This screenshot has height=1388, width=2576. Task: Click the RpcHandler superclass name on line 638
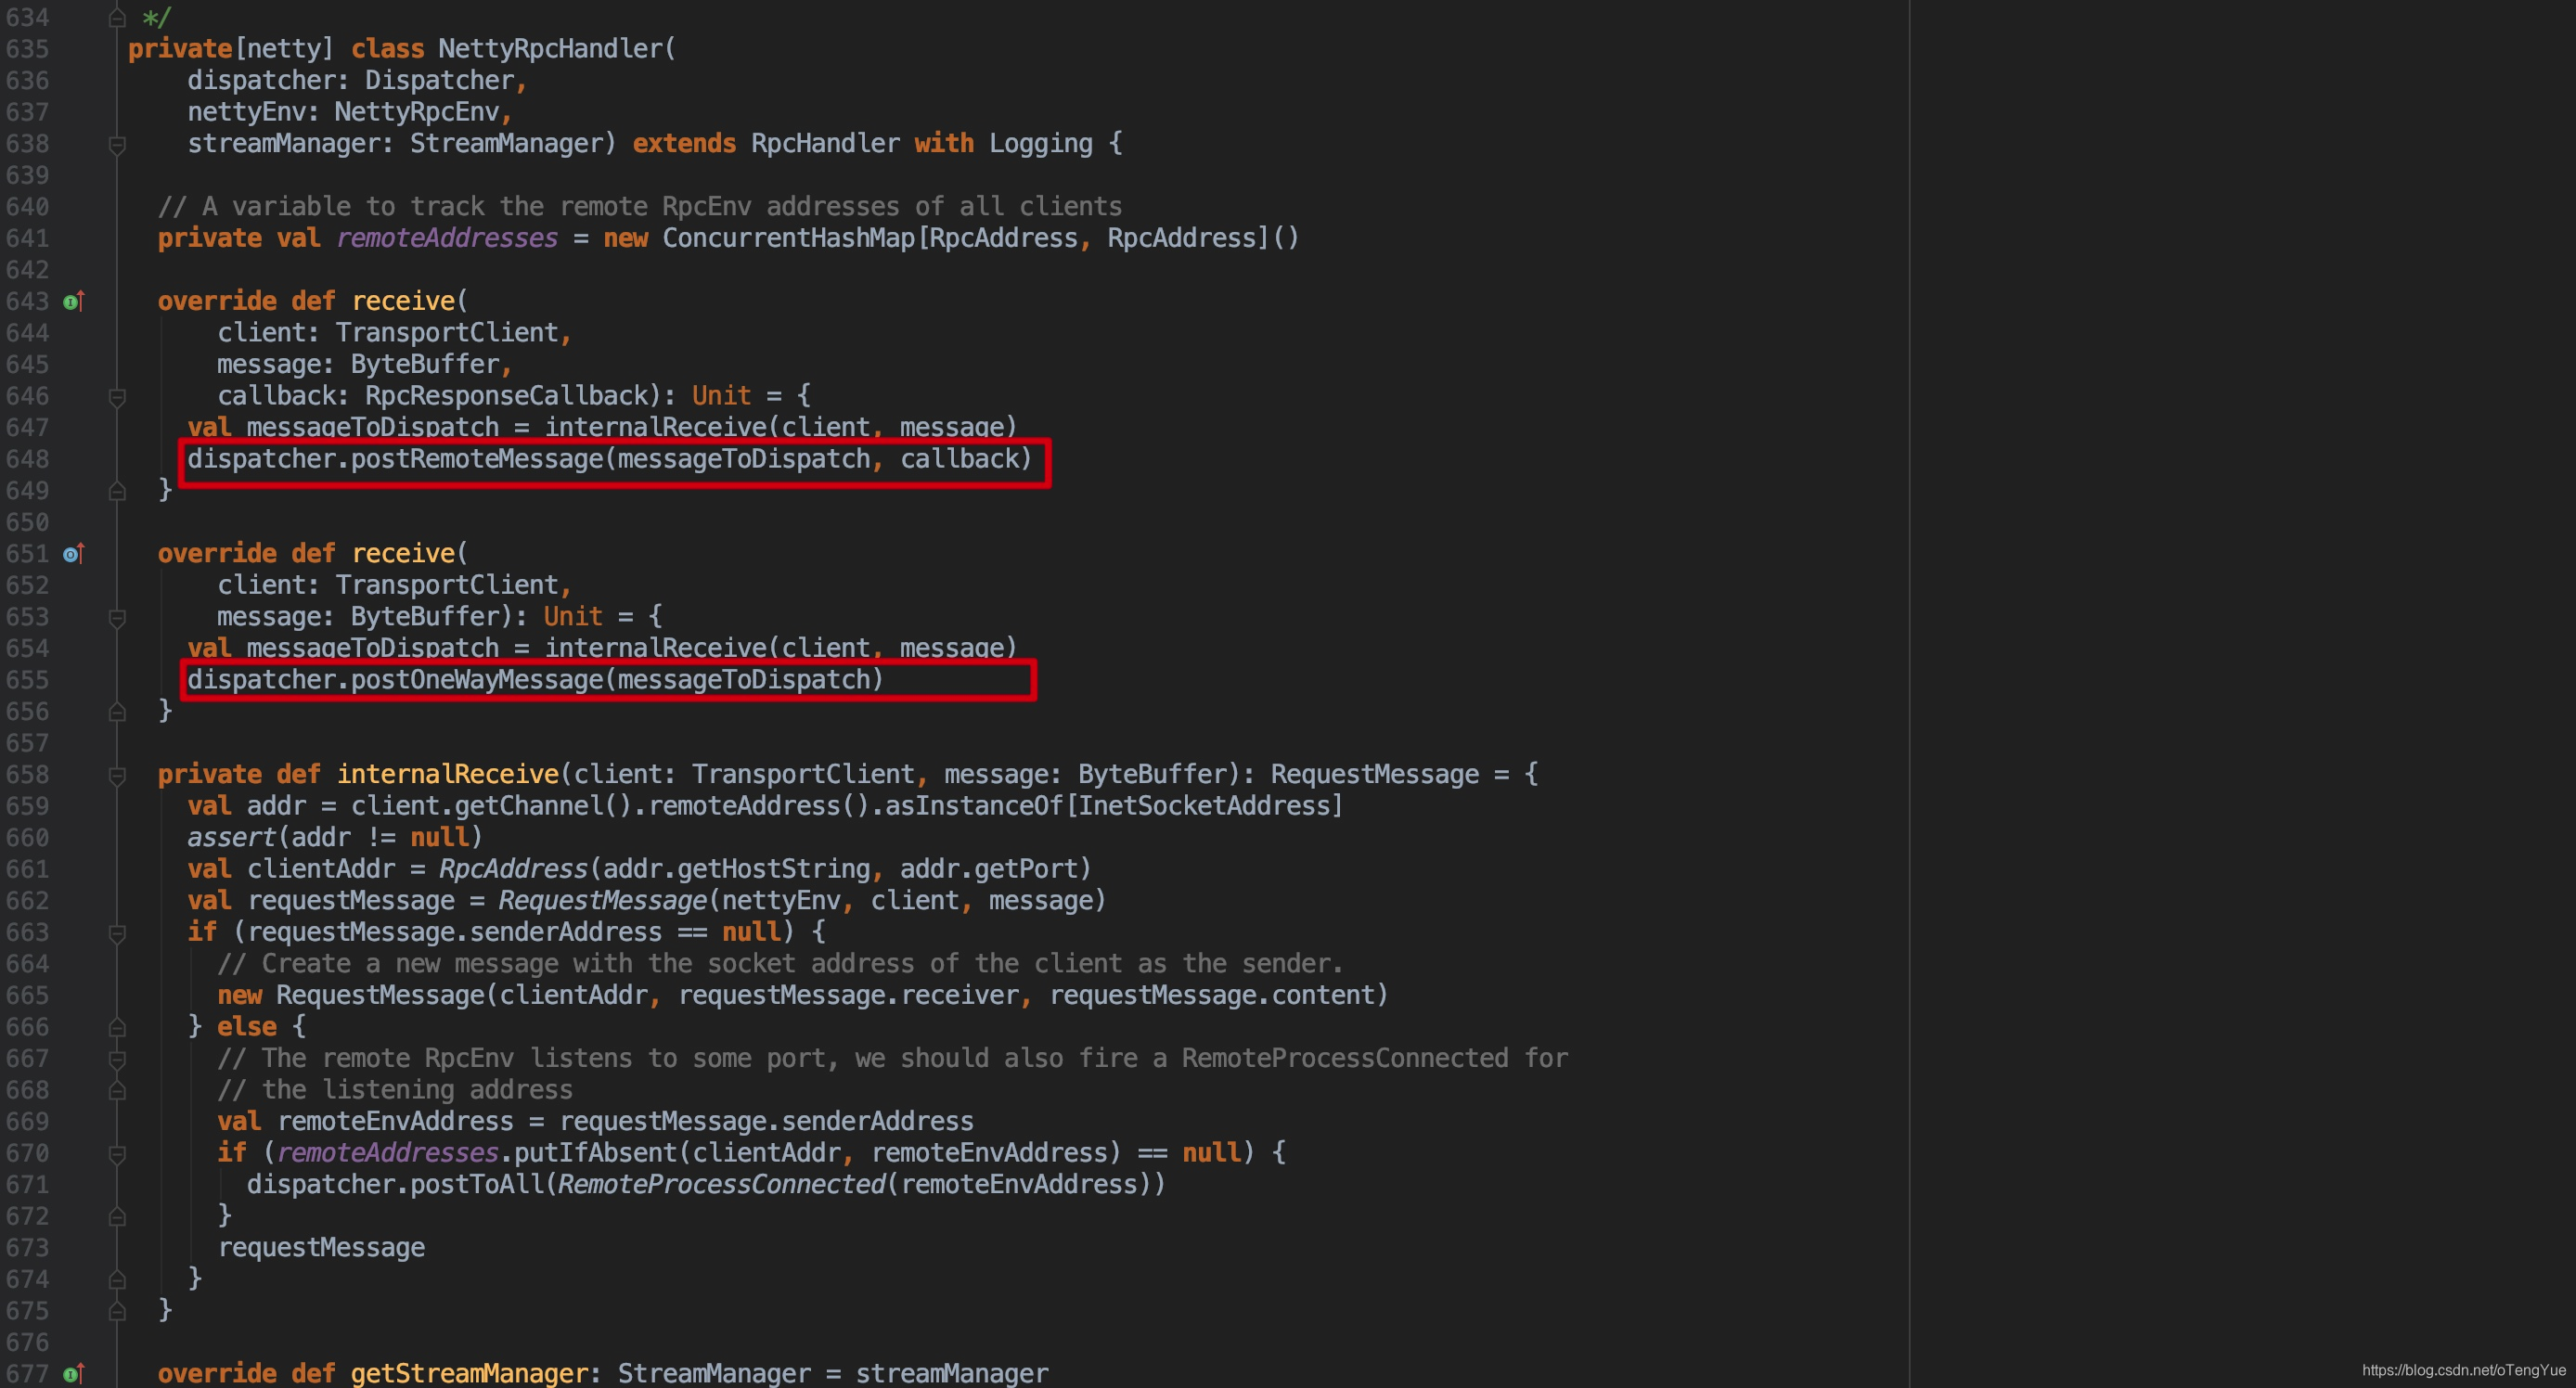pyautogui.click(x=825, y=144)
